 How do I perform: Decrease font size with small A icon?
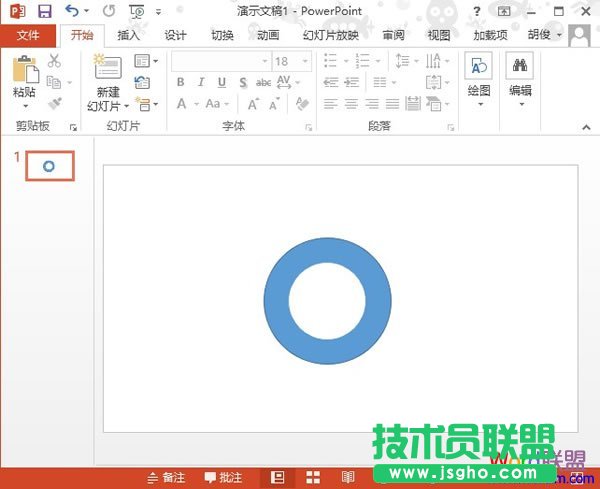[274, 104]
